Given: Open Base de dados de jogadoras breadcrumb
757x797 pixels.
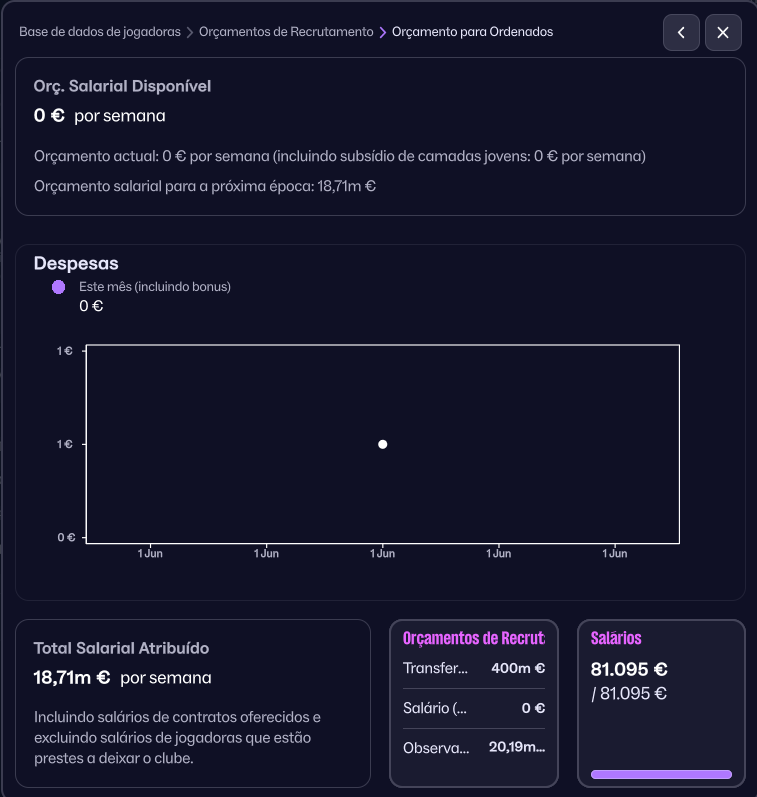Looking at the screenshot, I should (100, 32).
